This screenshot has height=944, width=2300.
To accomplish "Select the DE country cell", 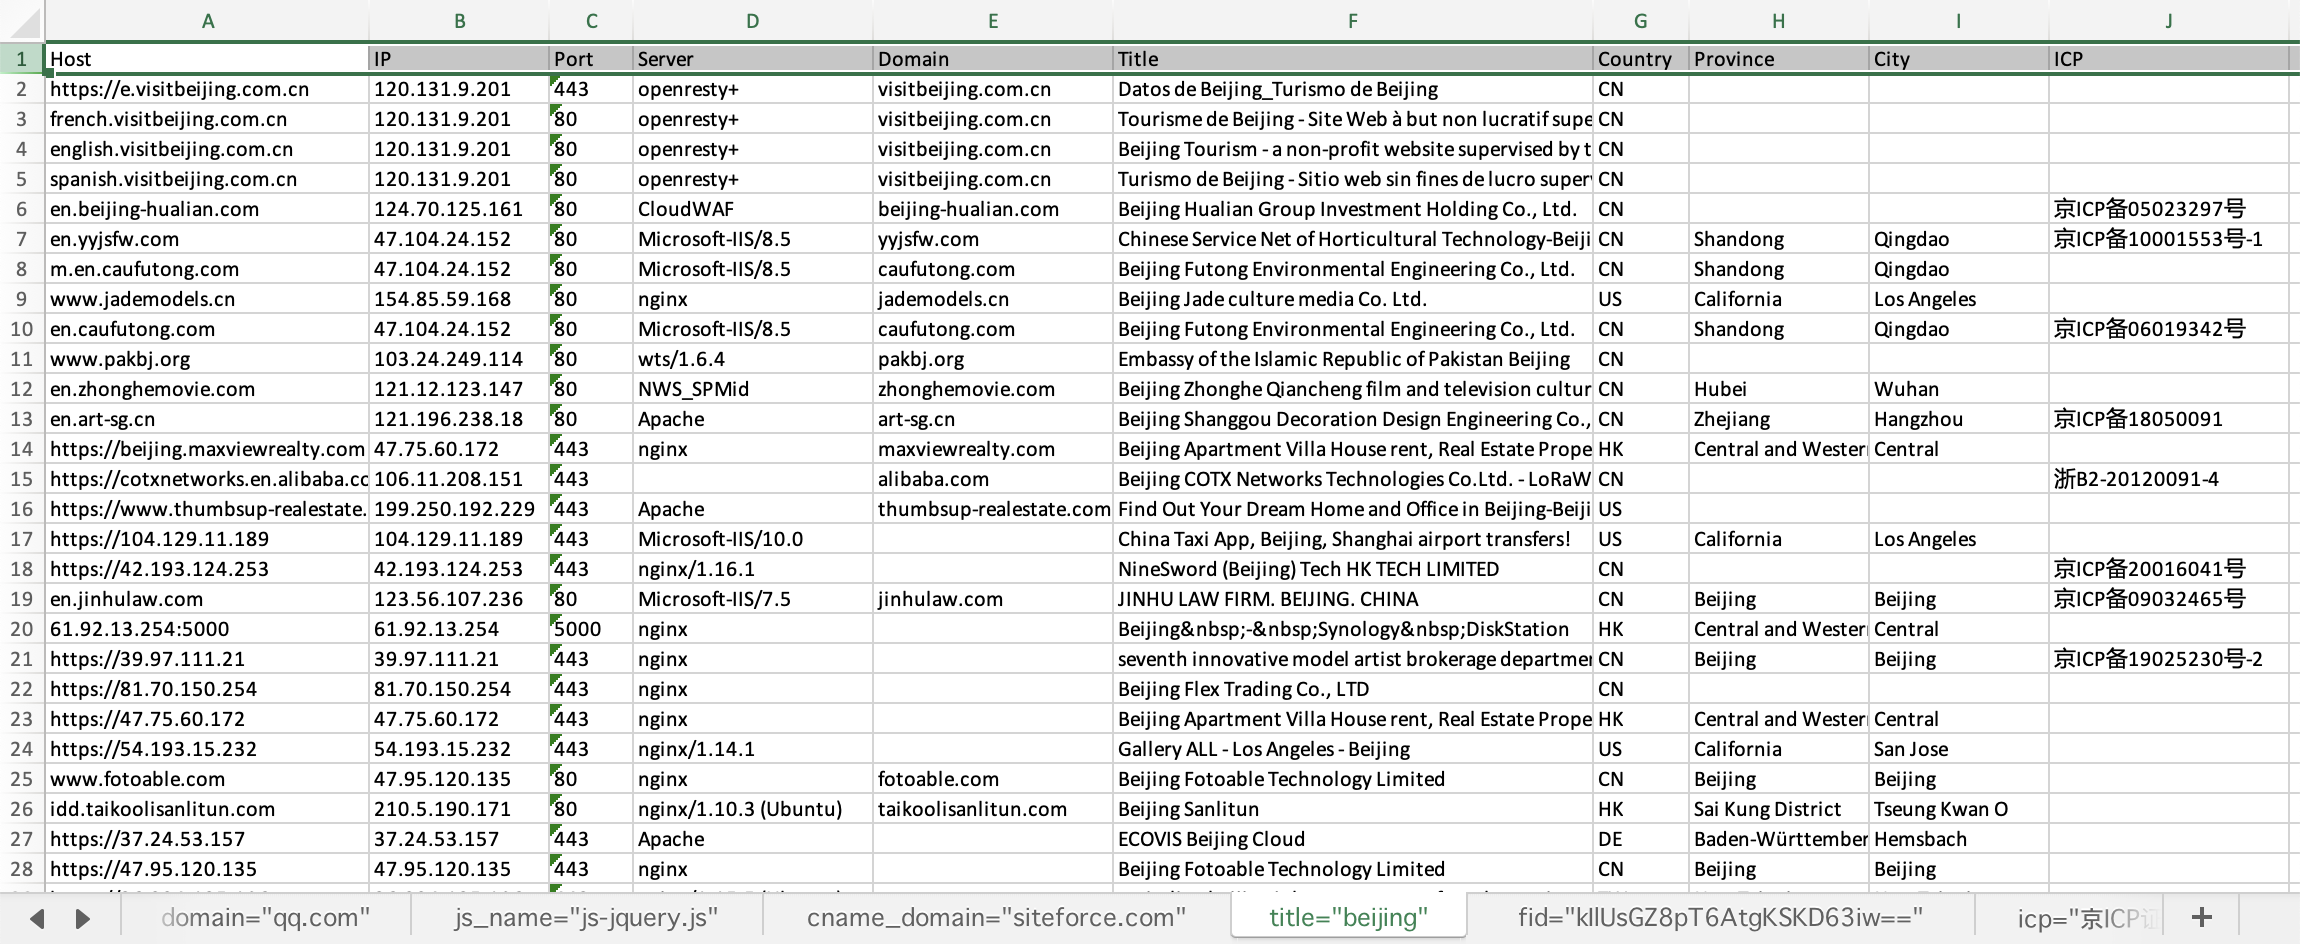I will [1641, 839].
